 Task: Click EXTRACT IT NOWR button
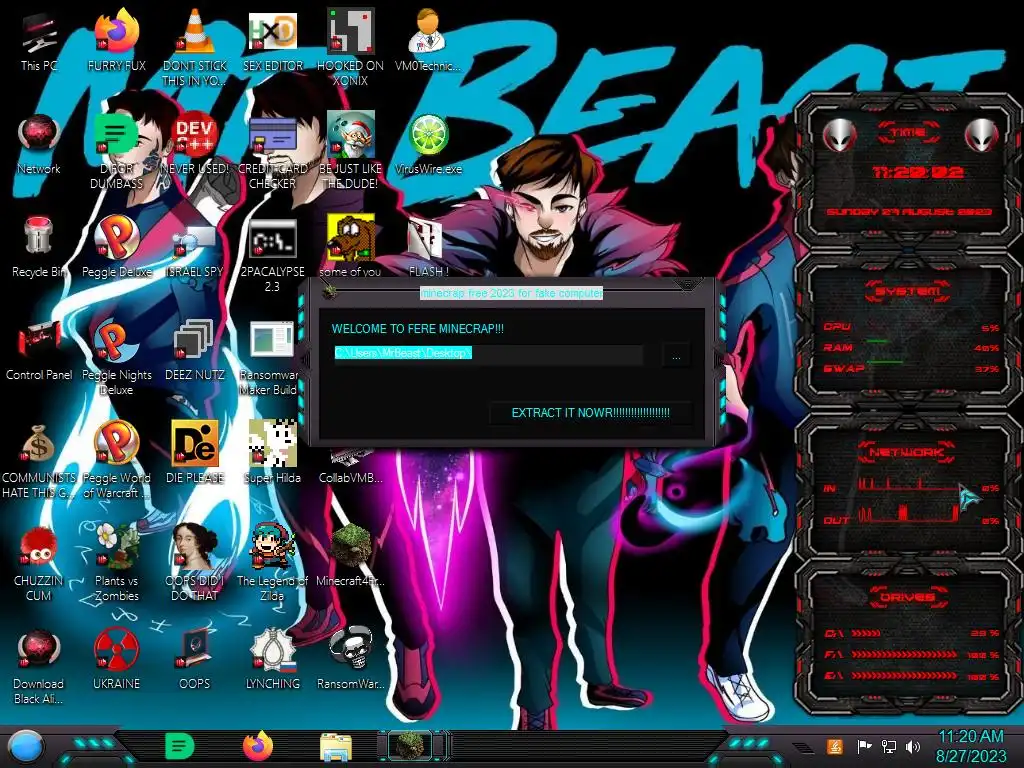coord(590,413)
